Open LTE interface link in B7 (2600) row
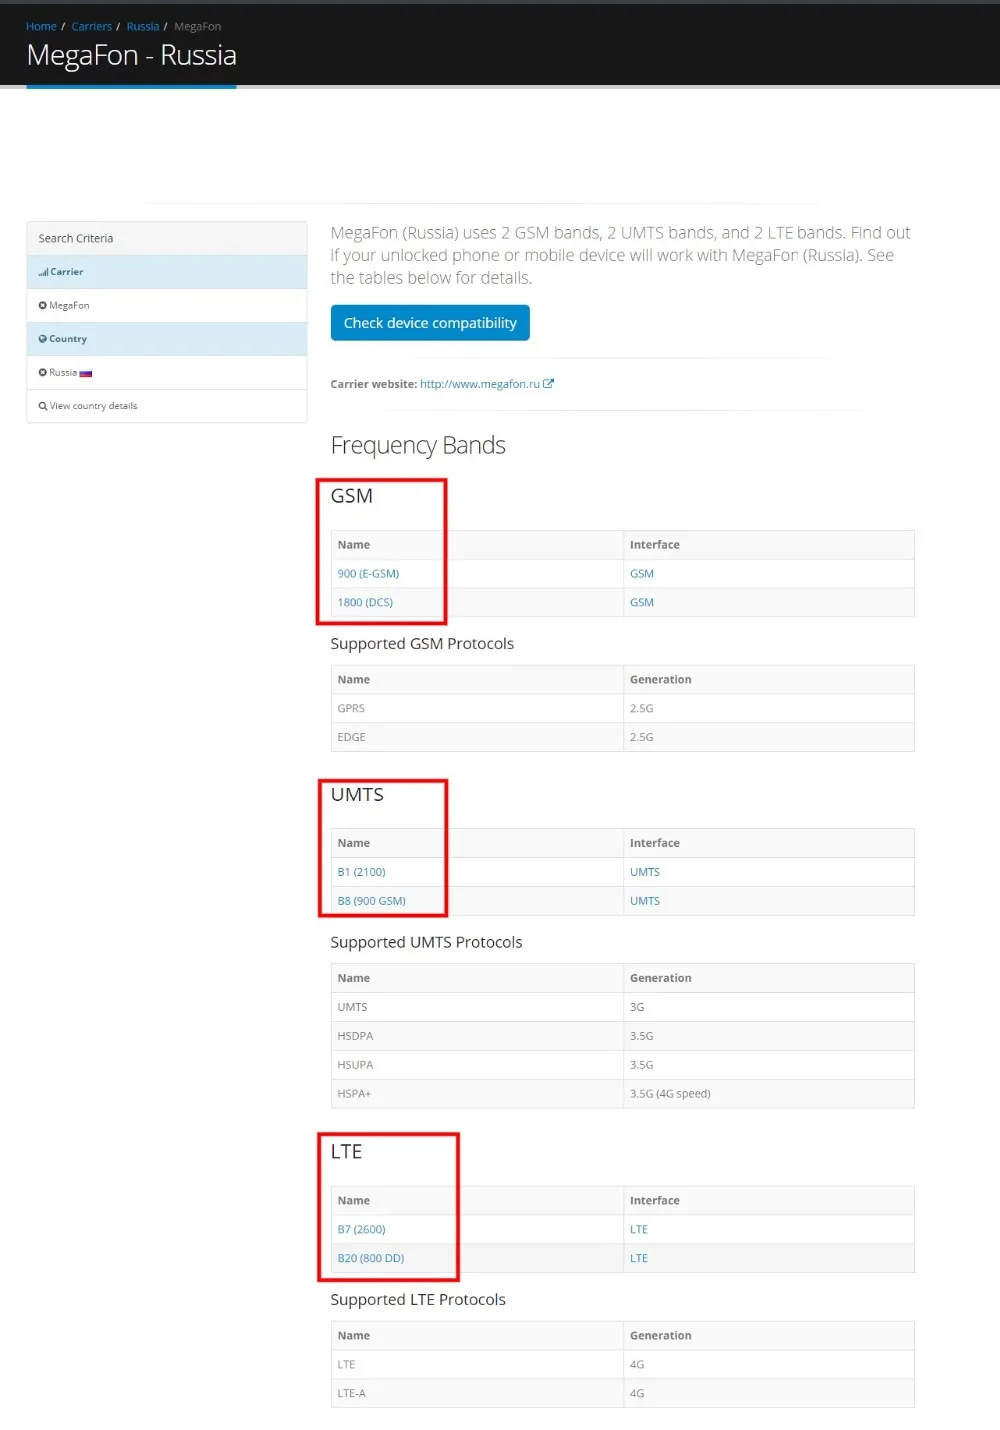 pyautogui.click(x=639, y=1230)
